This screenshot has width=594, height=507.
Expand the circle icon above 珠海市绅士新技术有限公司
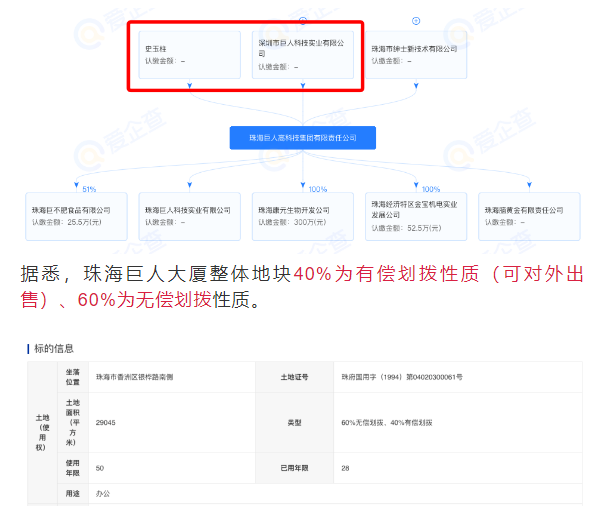point(416,21)
